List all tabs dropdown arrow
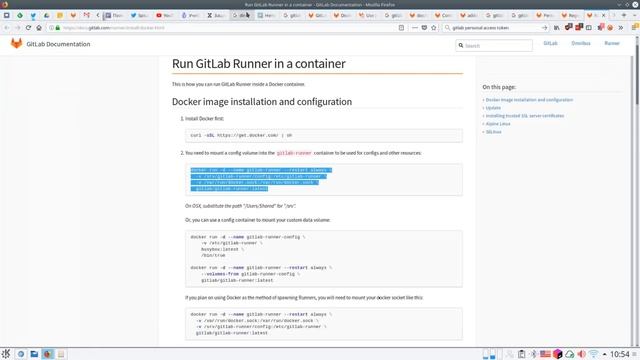This screenshot has width=640, height=360. [x=634, y=15]
